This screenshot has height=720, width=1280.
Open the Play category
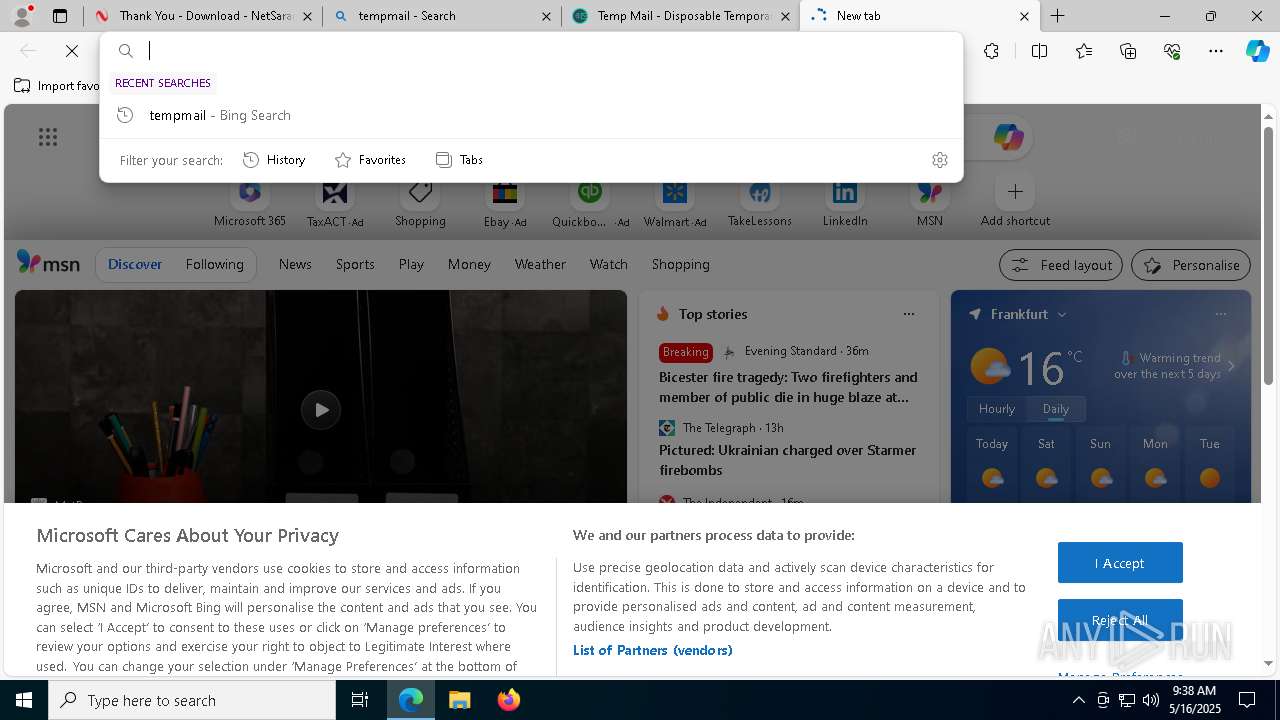[x=411, y=265]
